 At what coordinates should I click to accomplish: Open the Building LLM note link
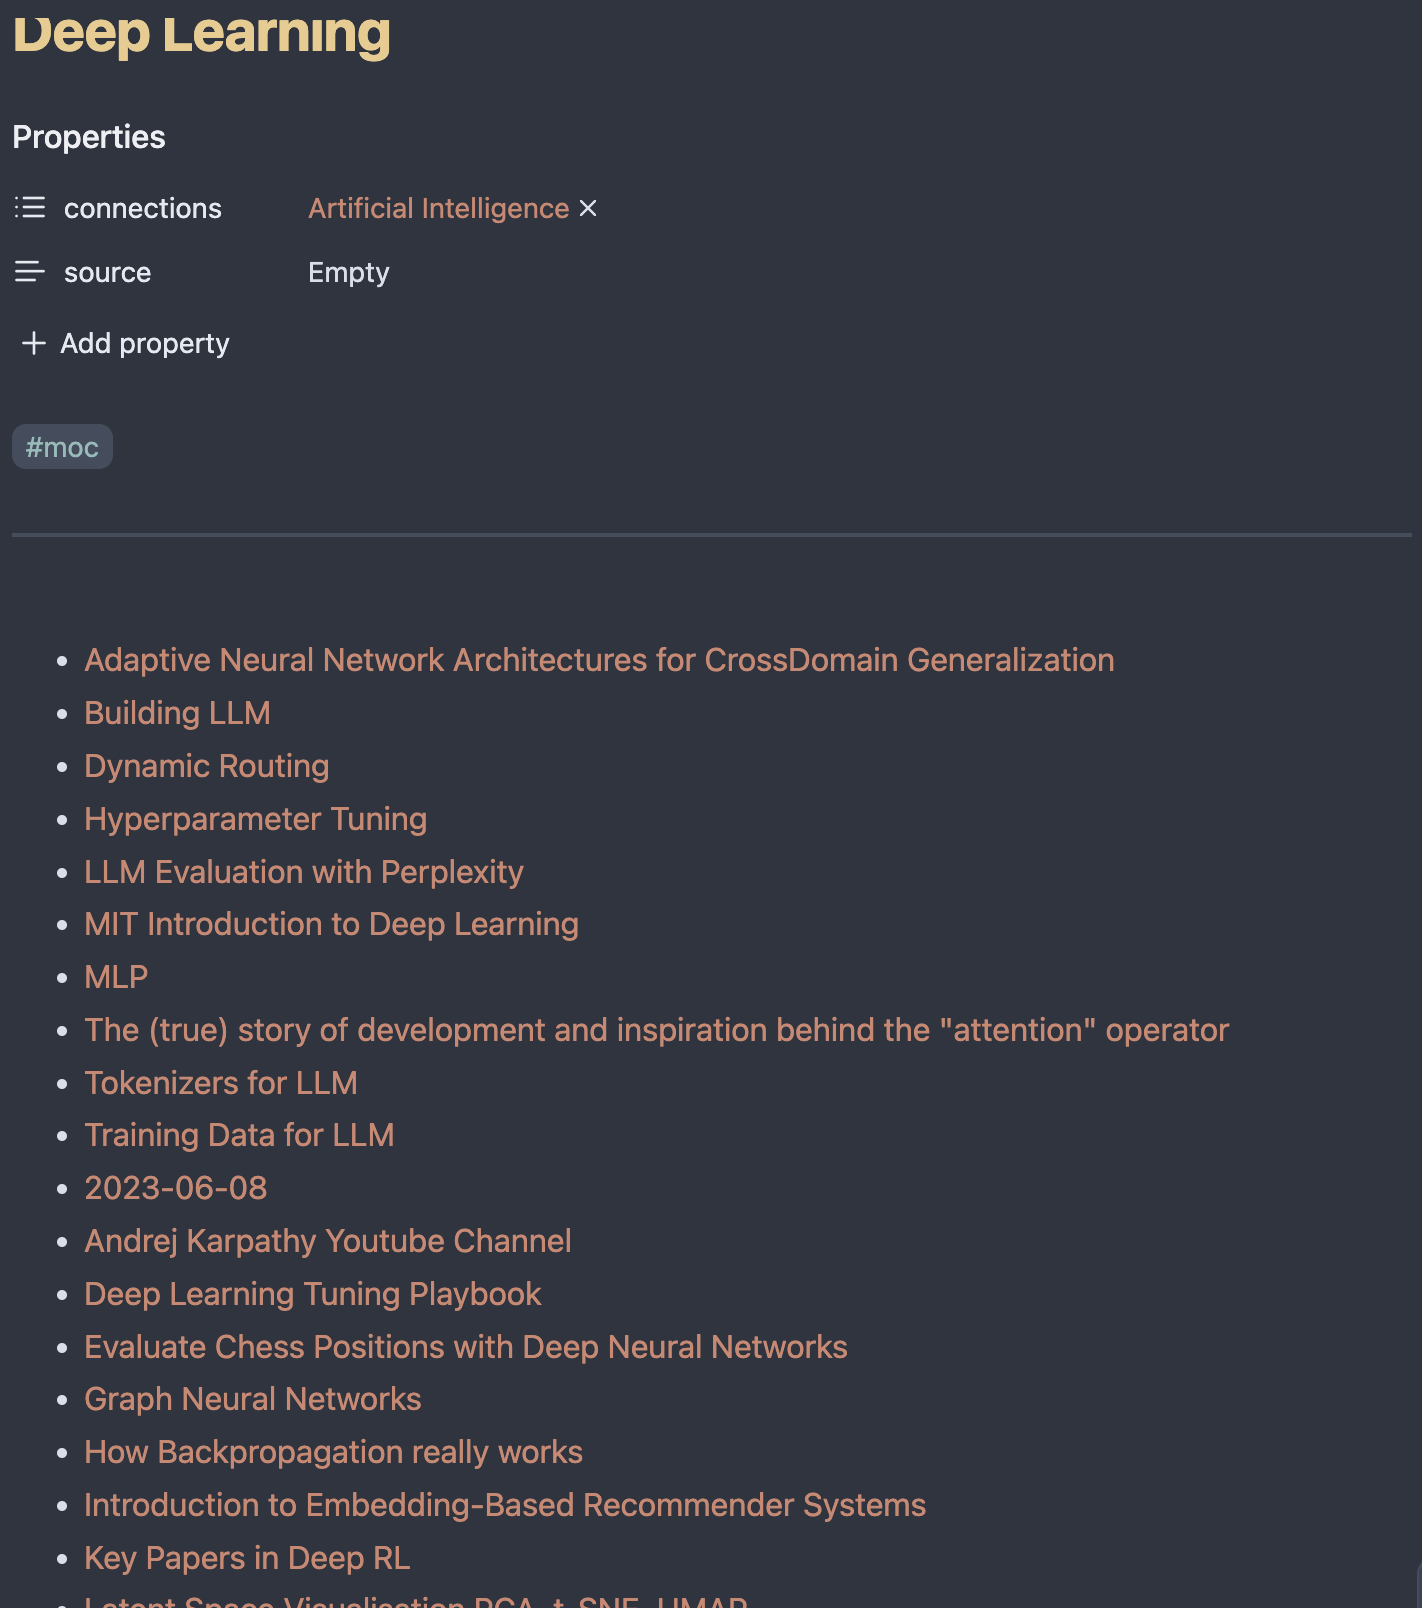click(x=177, y=713)
